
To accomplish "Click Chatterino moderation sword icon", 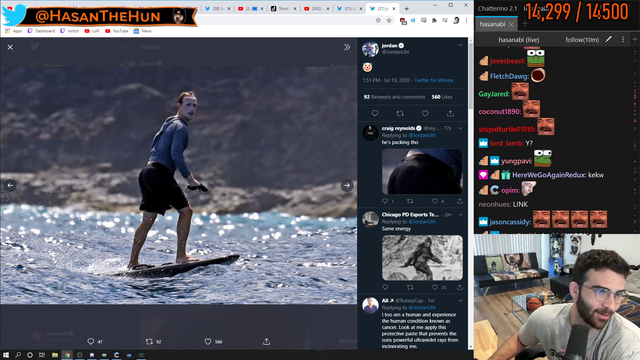I will click(609, 40).
